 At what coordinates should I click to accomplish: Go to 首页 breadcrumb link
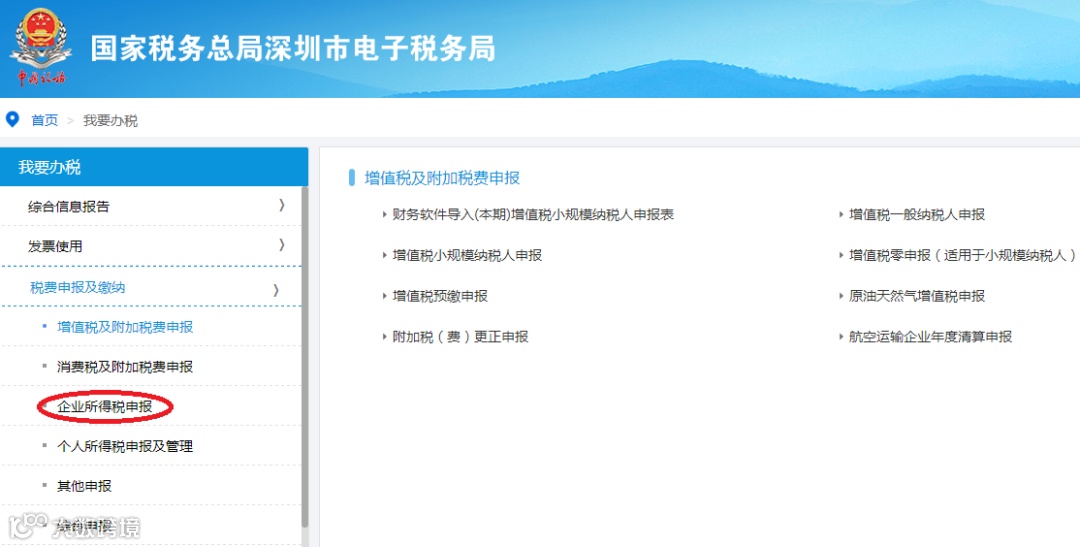coord(45,120)
